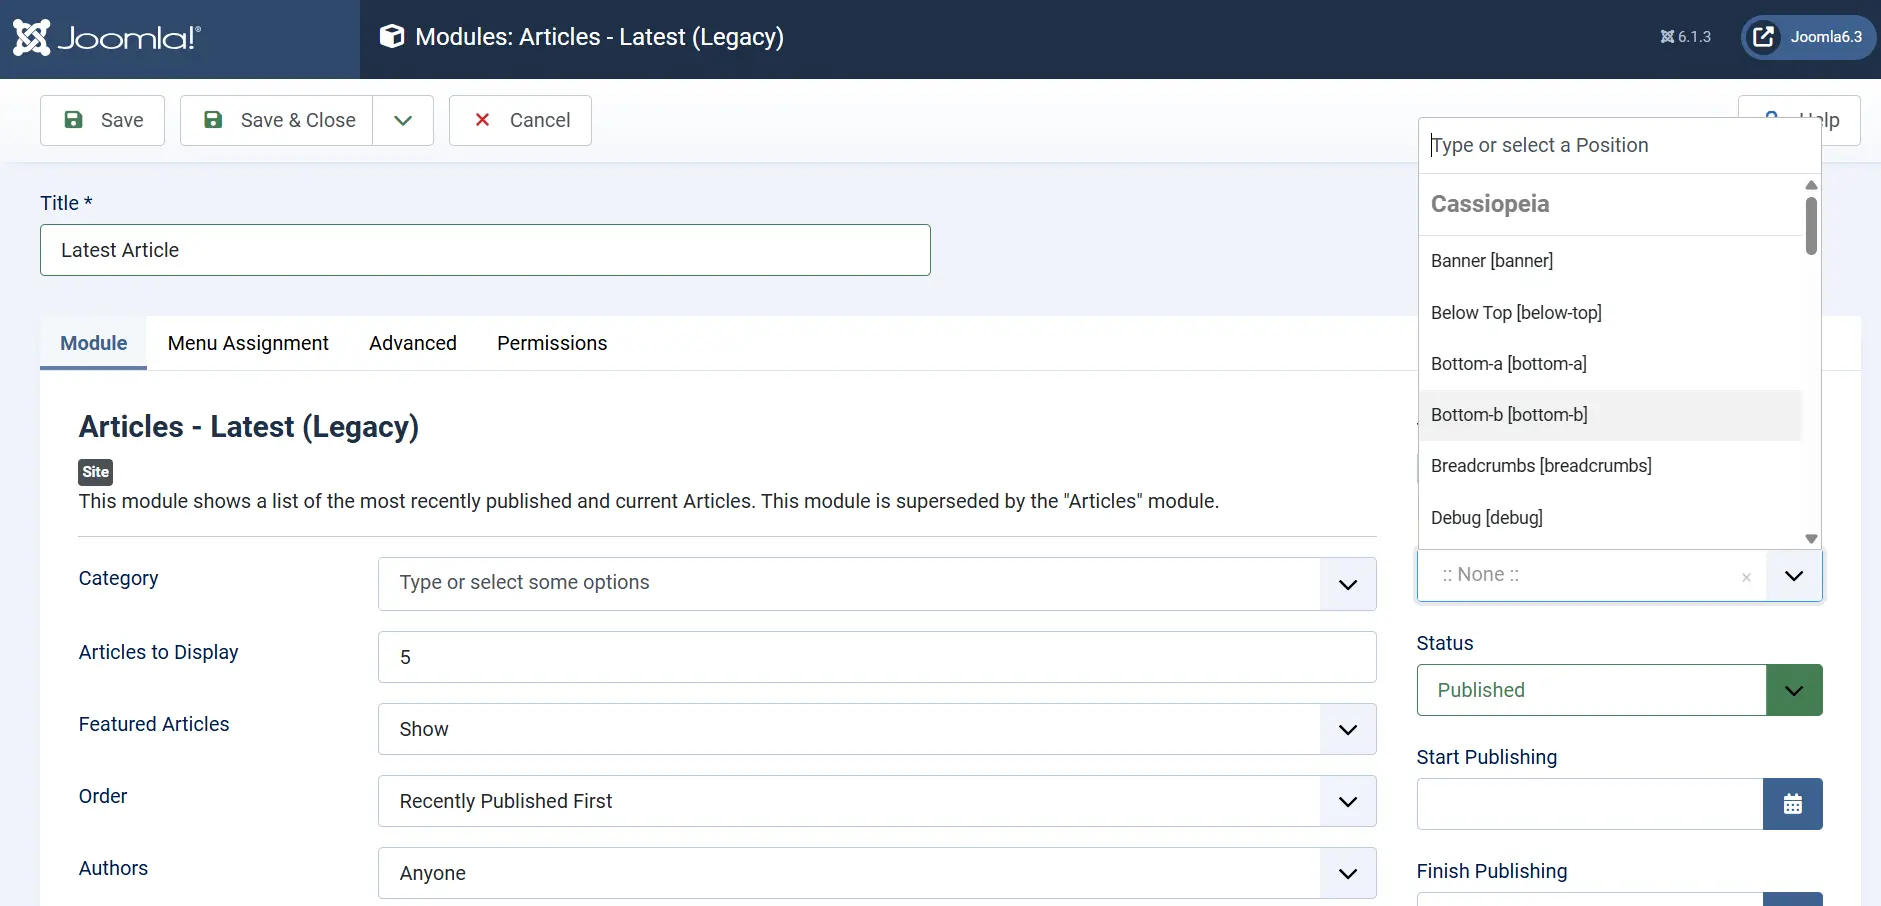
Task: Click the position list scroll-up arrow
Action: tap(1811, 185)
